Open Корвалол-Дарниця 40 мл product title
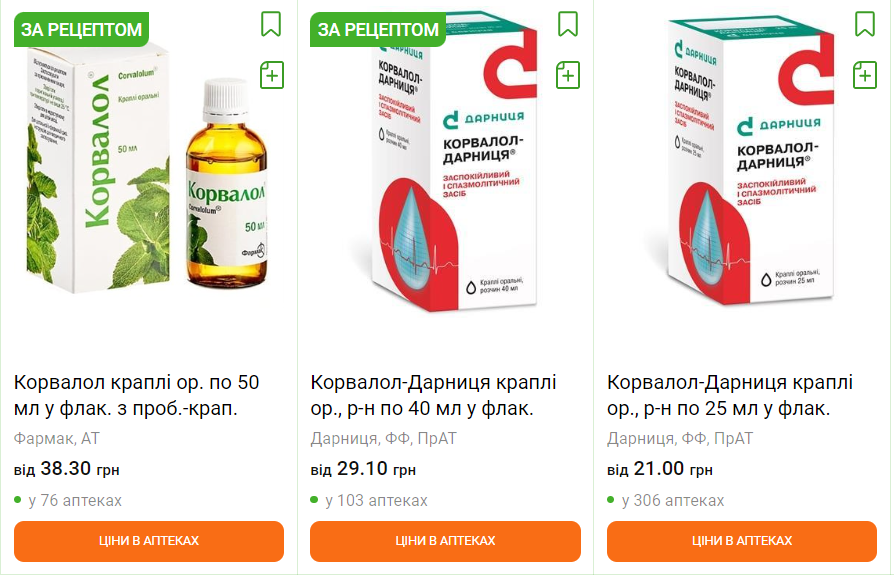Screen dimensions: 894x575 click(433, 395)
